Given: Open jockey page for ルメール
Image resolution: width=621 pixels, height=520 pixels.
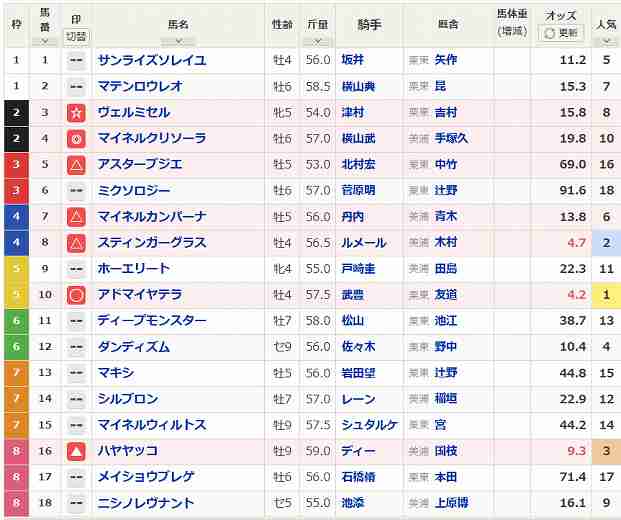Looking at the screenshot, I should tap(364, 243).
